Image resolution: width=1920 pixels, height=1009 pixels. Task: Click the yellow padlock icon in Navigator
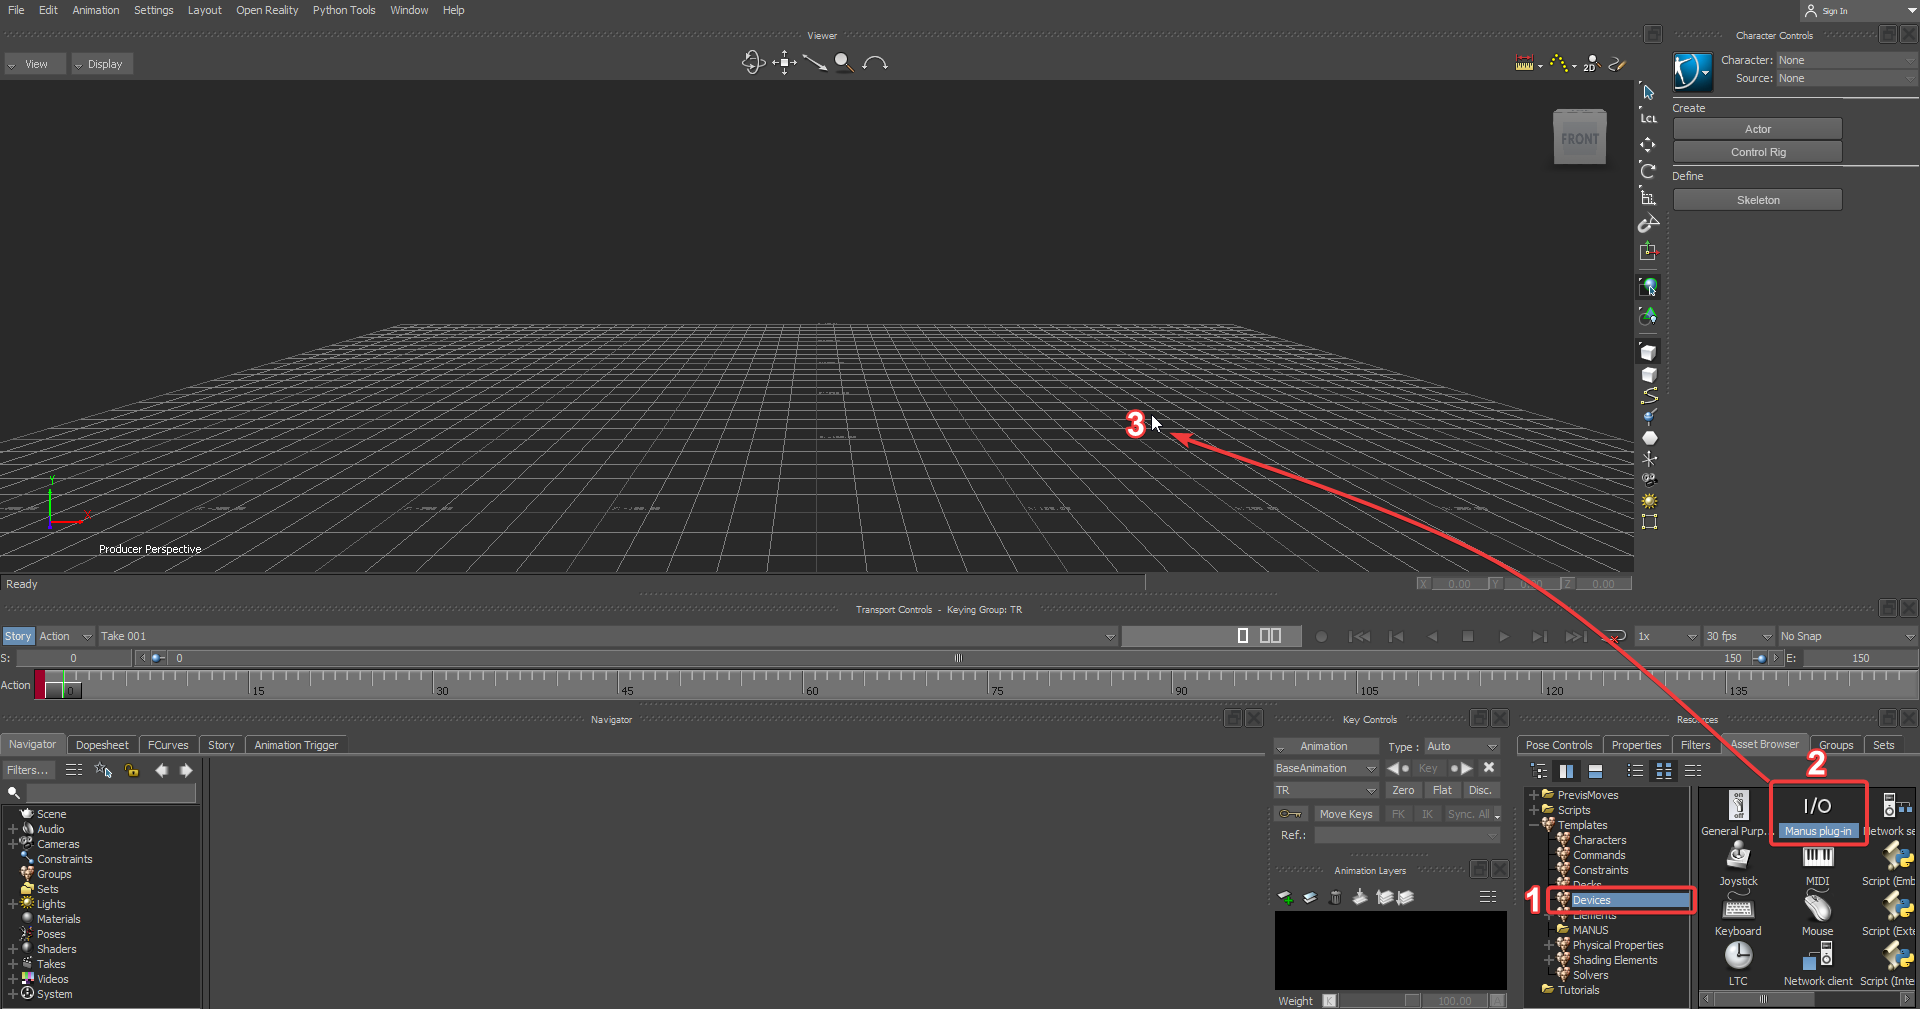132,770
